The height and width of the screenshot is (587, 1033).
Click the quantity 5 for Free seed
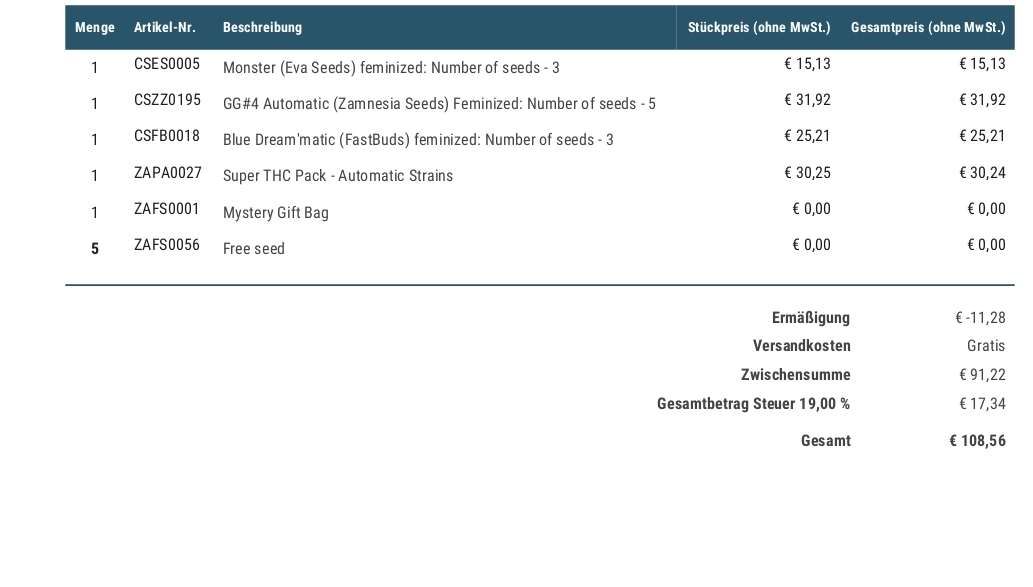(95, 249)
